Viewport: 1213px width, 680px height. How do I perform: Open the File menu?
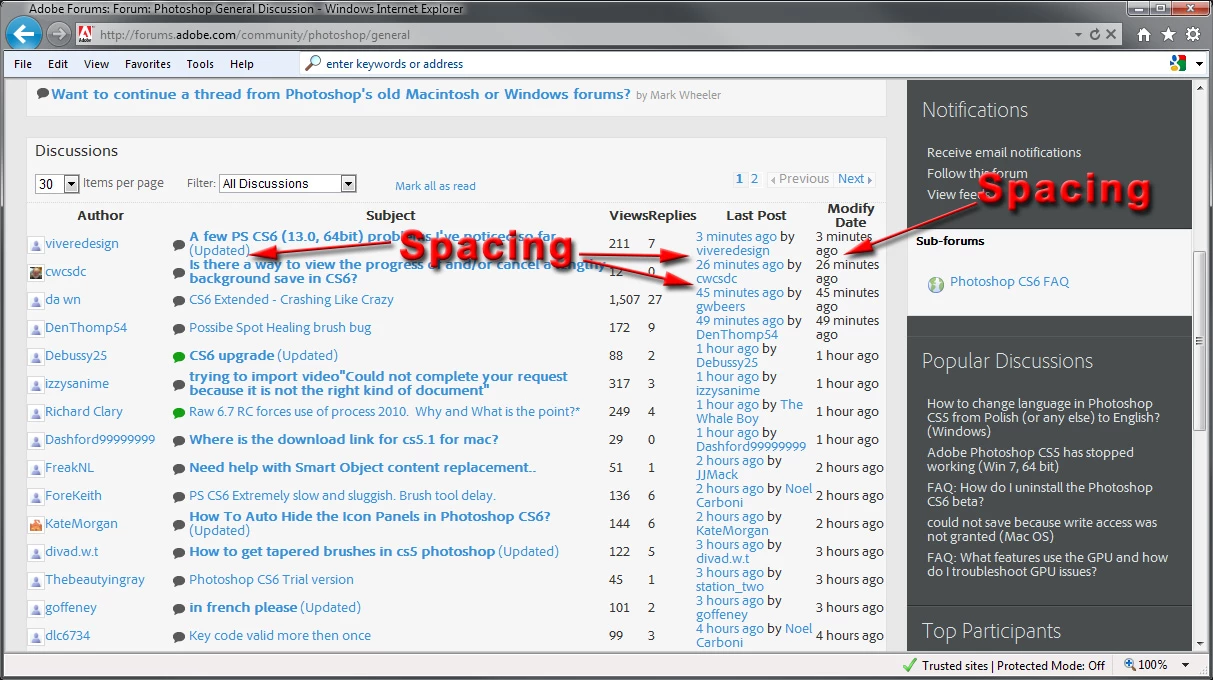(23, 64)
